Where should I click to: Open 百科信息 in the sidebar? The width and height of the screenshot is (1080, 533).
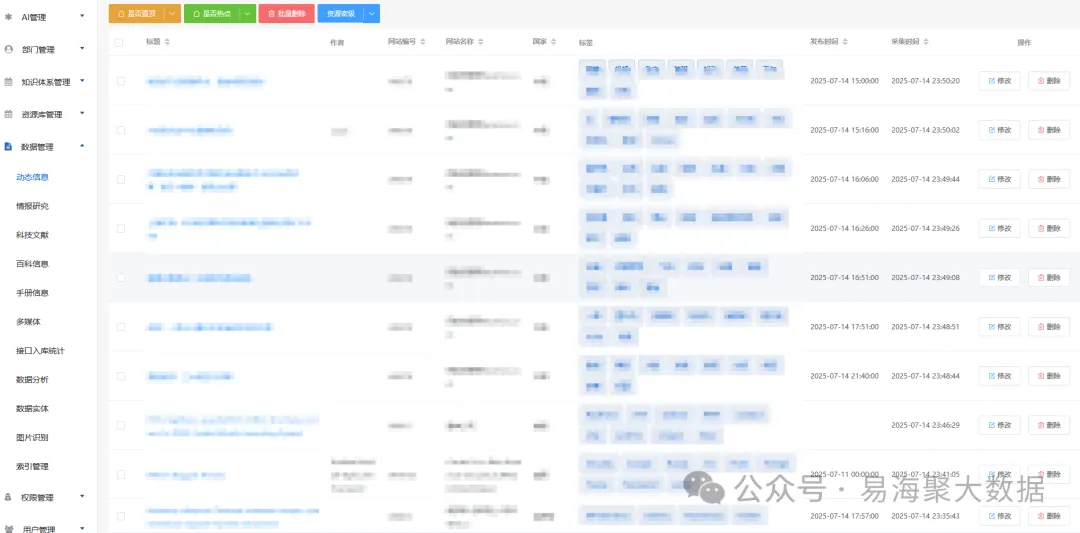point(32,264)
